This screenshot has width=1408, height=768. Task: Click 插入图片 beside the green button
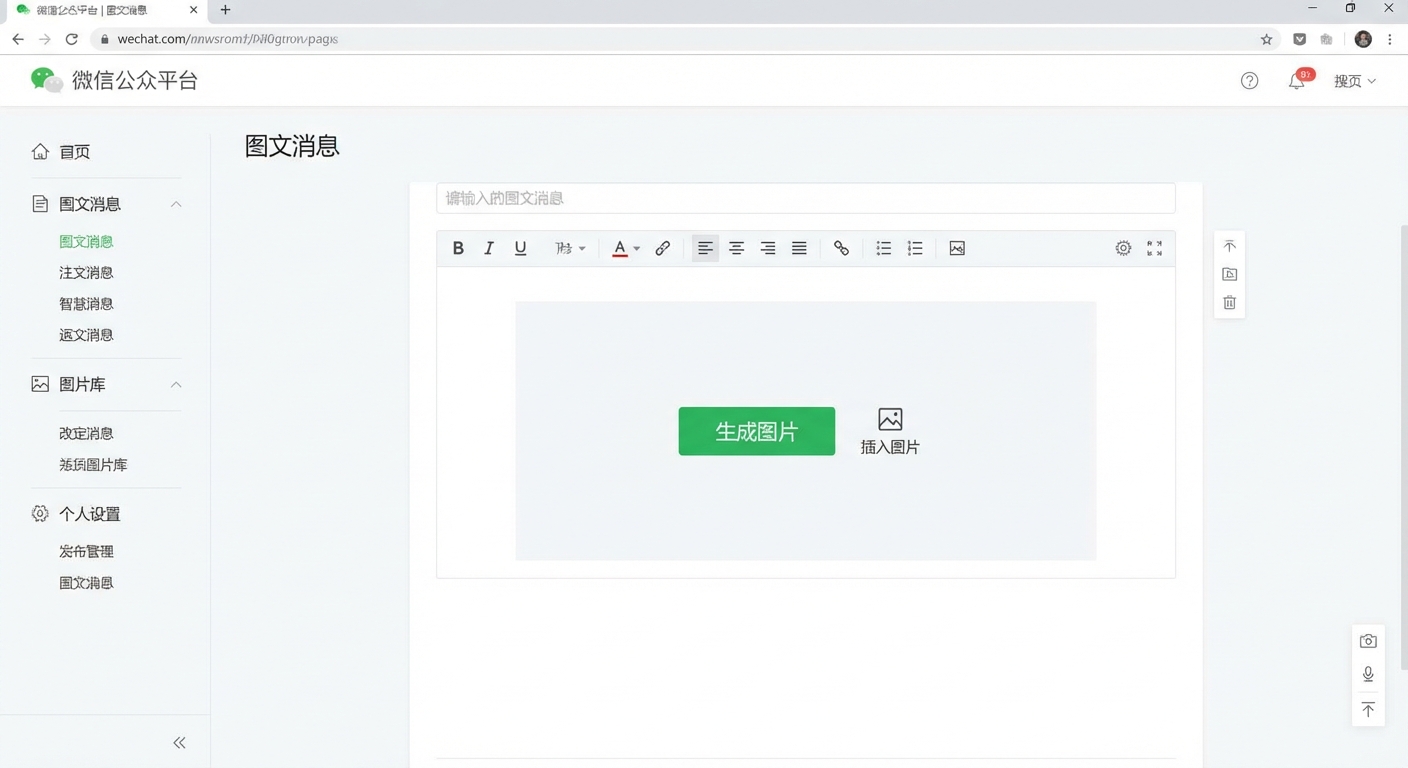890,431
